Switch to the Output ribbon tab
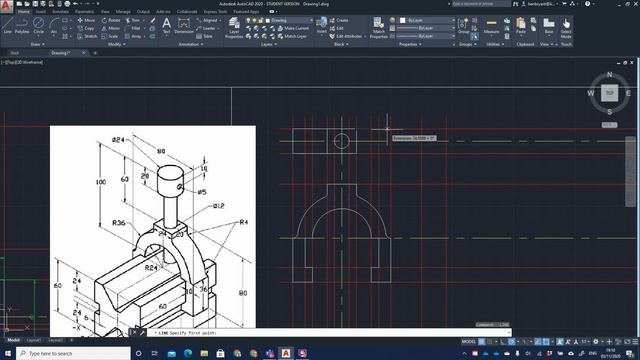 (x=143, y=12)
